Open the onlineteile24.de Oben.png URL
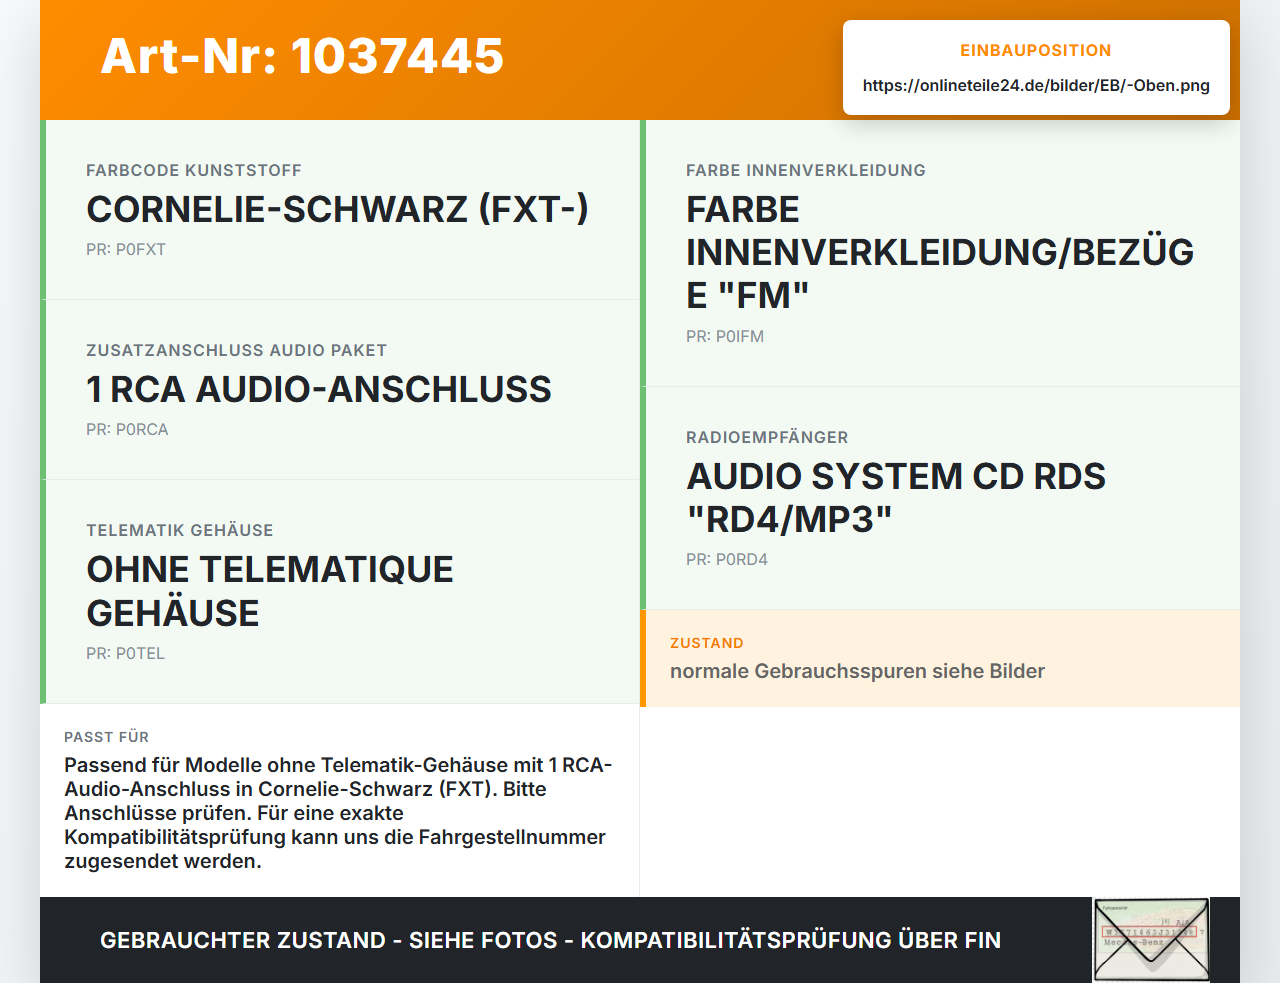The height and width of the screenshot is (983, 1280). tap(1036, 85)
